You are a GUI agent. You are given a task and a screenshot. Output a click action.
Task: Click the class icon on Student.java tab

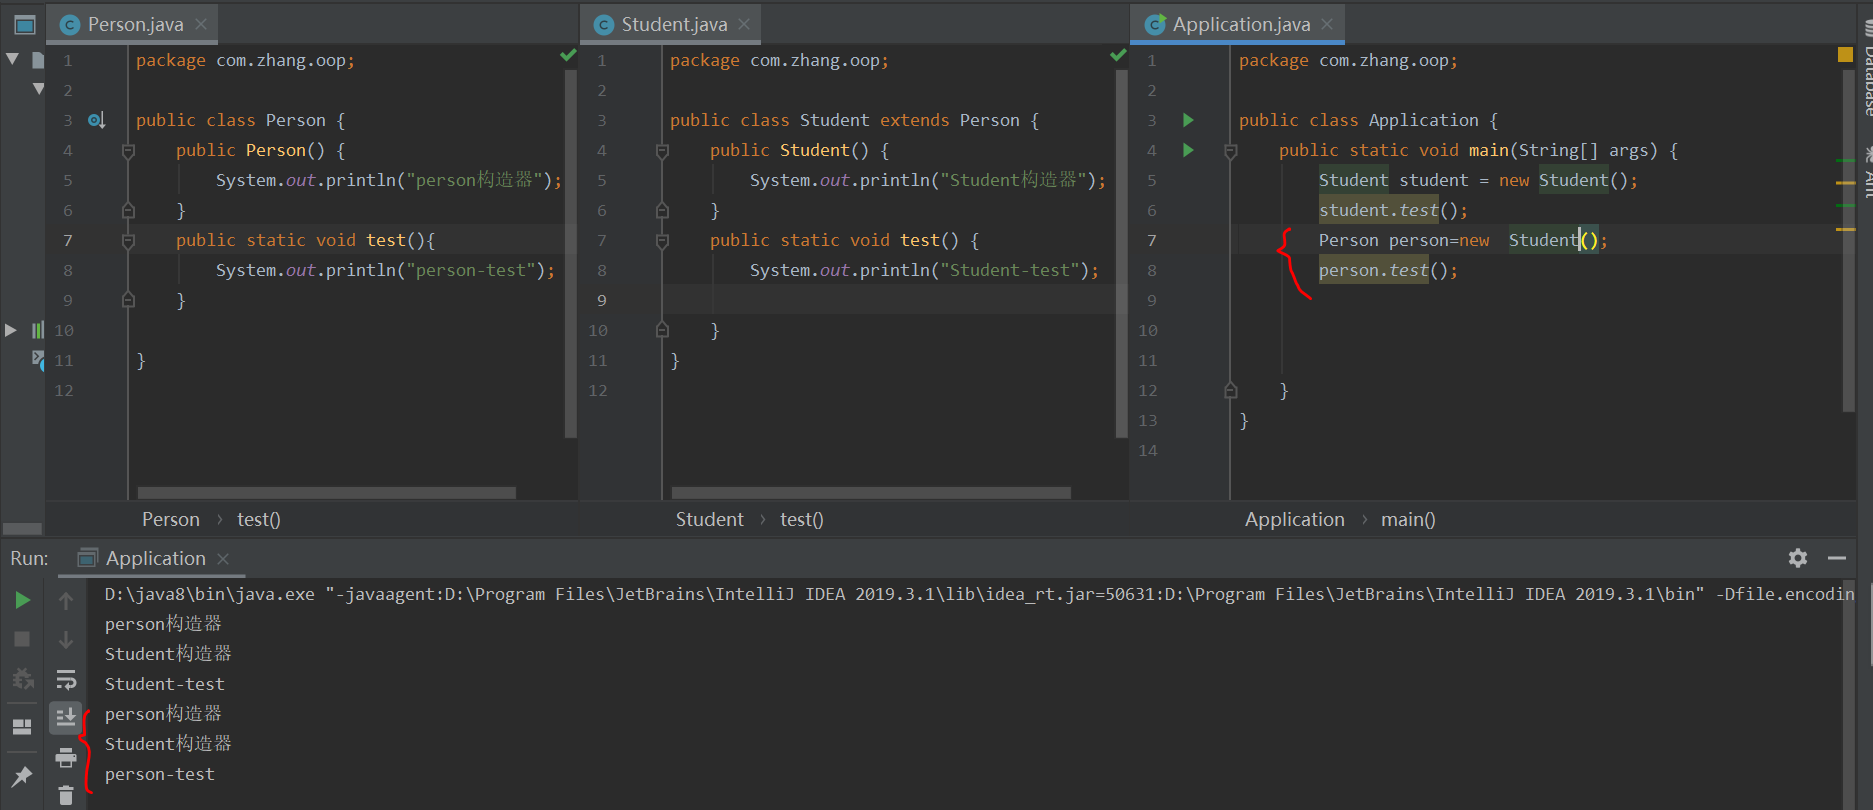[x=604, y=25]
